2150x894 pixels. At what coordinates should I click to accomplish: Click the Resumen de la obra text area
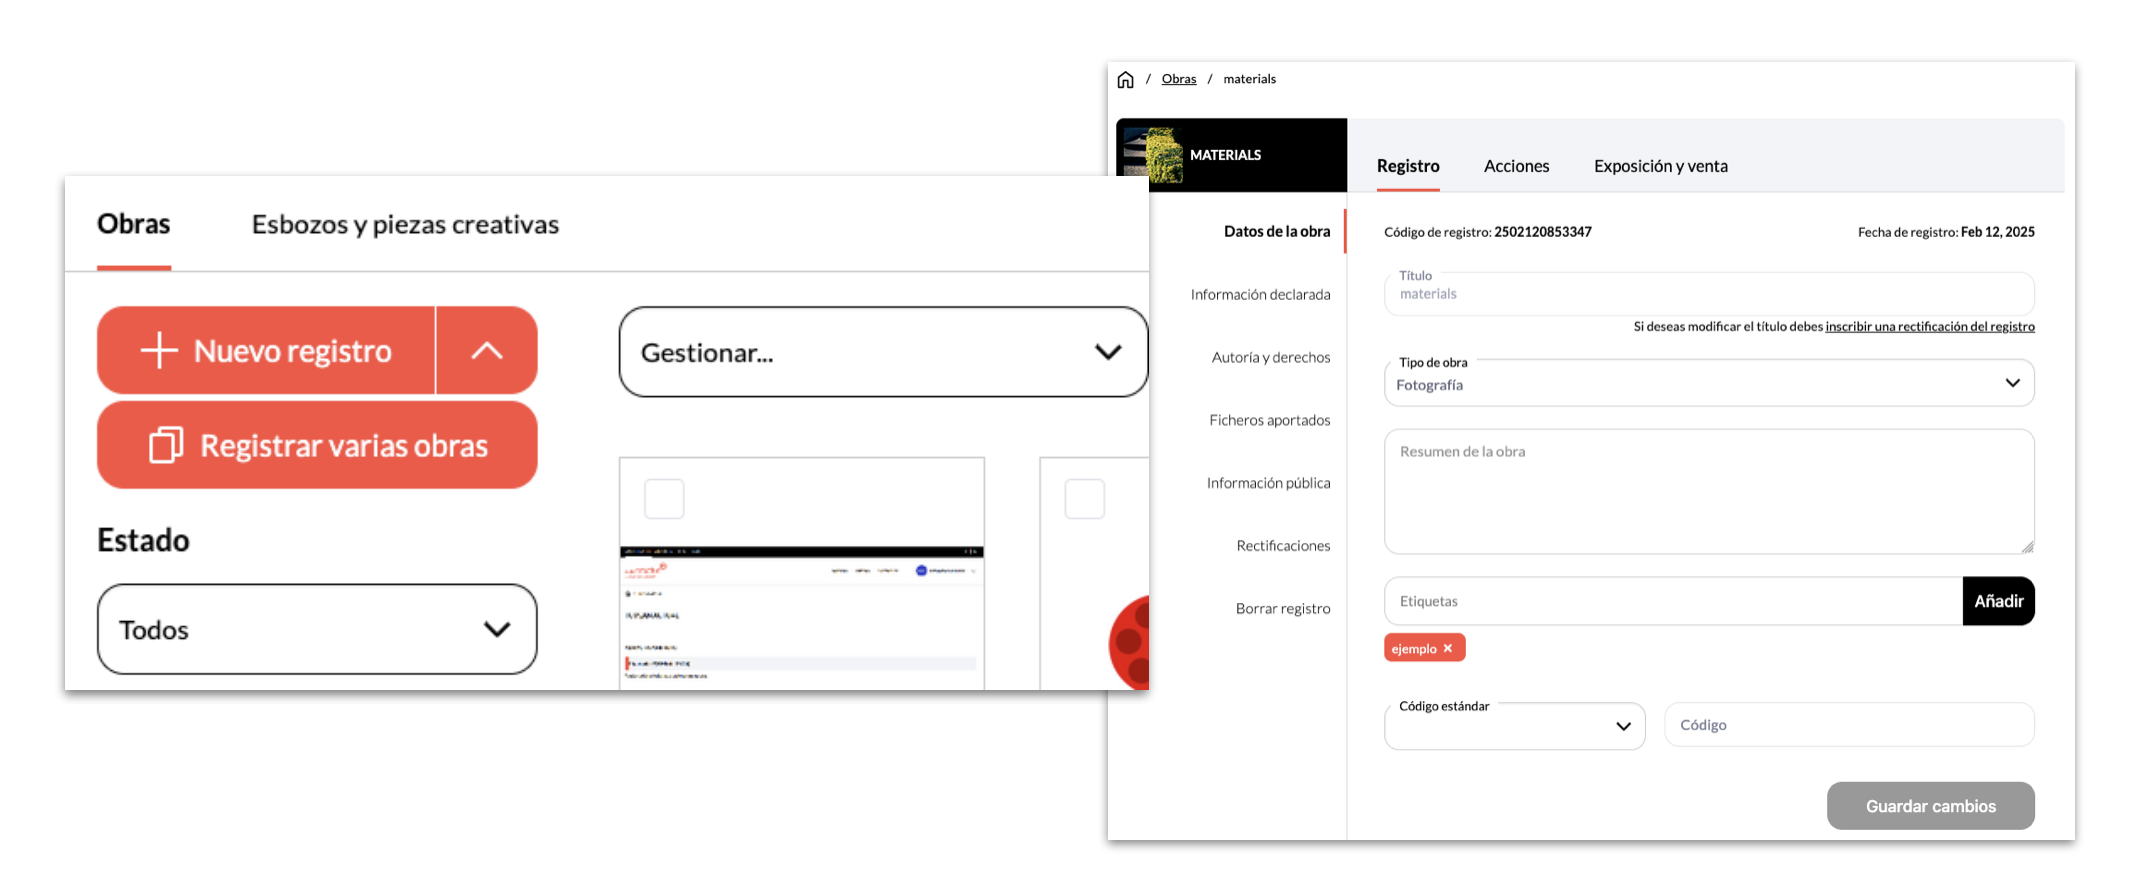[1708, 492]
